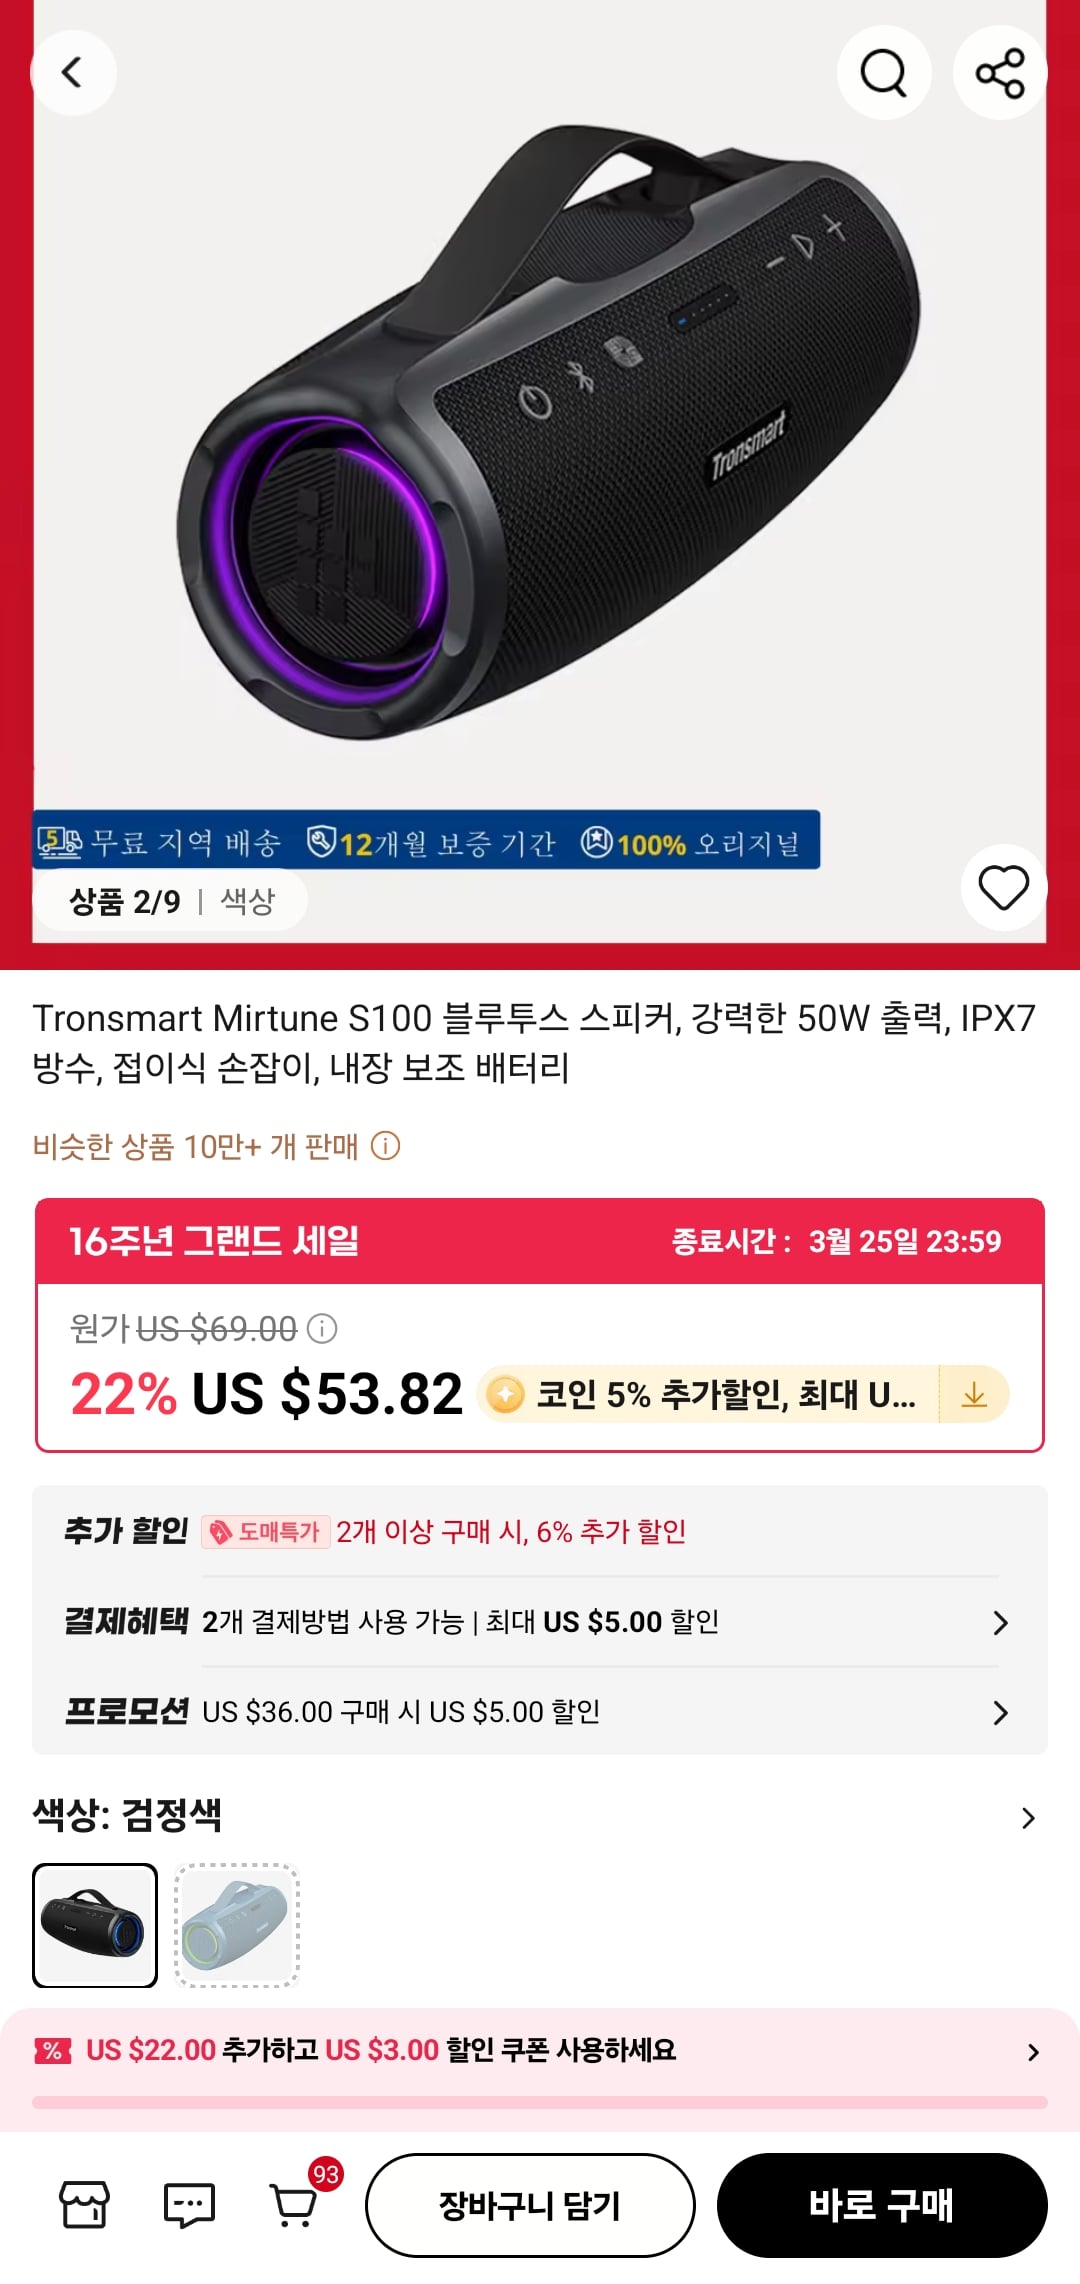Select the black speaker color swatch
The width and height of the screenshot is (1080, 2284).
95,1925
